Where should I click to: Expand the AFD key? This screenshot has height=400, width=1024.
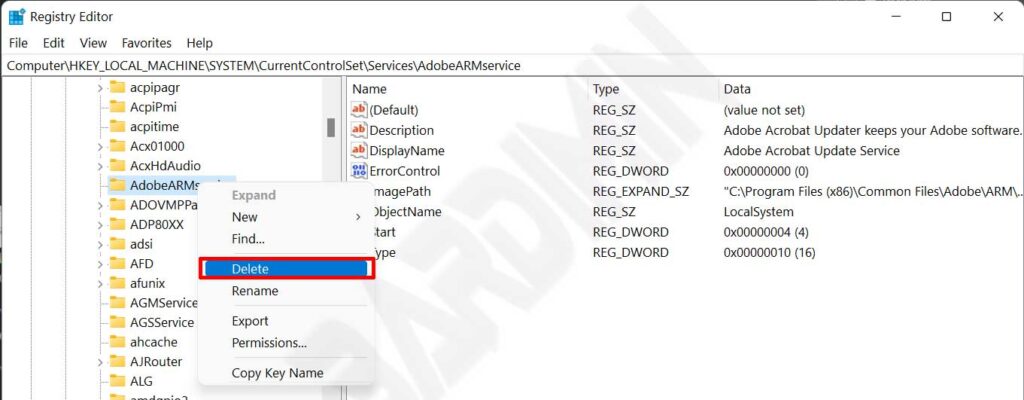tap(100, 264)
